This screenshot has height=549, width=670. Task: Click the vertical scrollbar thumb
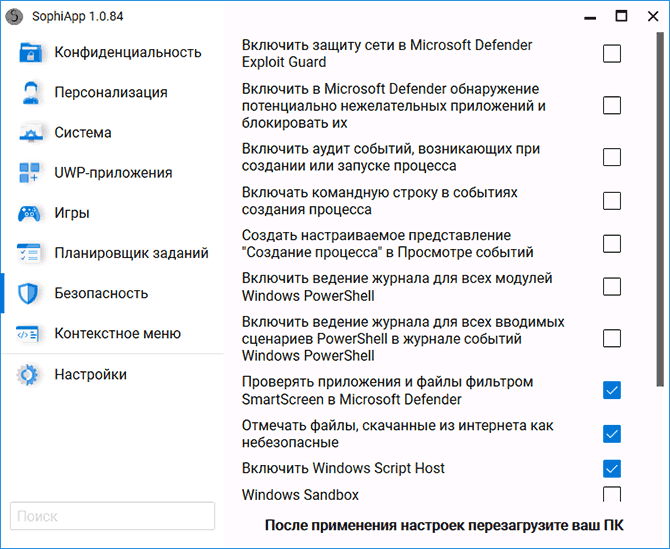point(660,209)
